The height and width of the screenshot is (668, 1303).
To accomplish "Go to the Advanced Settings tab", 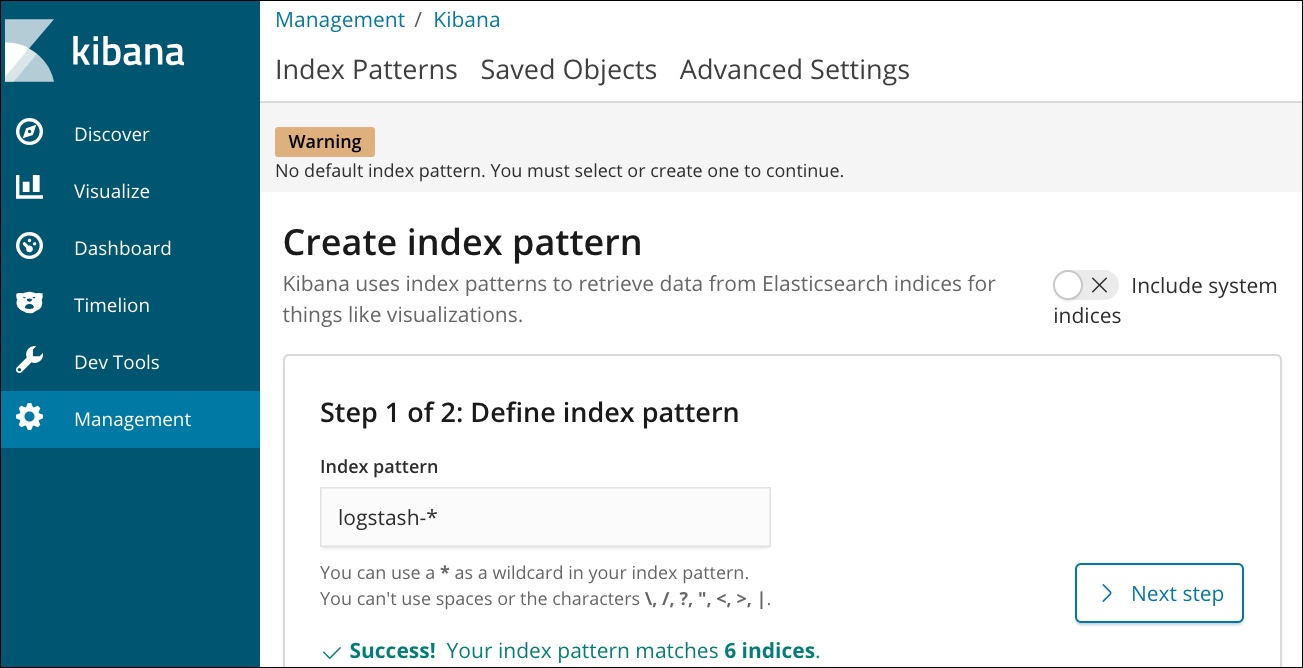I will click(x=794, y=70).
